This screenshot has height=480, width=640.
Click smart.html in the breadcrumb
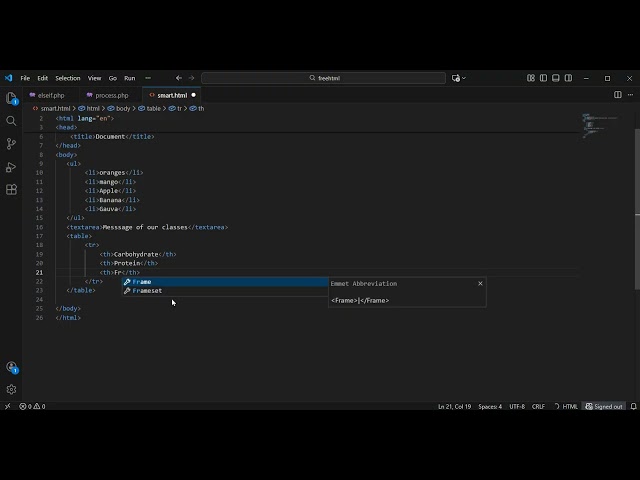[x=55, y=108]
